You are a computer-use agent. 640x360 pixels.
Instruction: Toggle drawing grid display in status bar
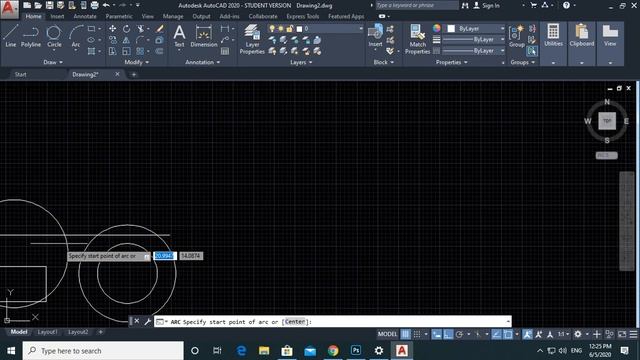coord(405,334)
